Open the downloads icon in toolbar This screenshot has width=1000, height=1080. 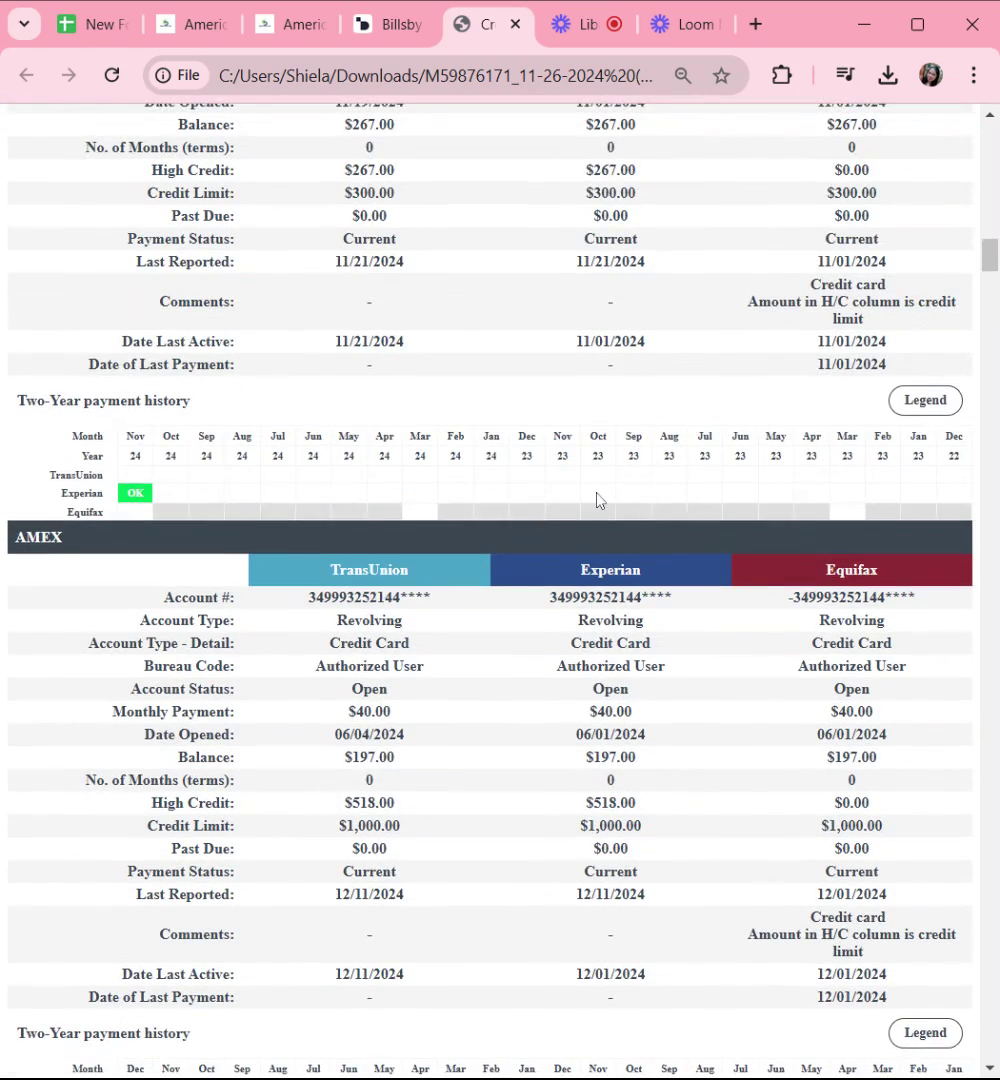click(888, 75)
